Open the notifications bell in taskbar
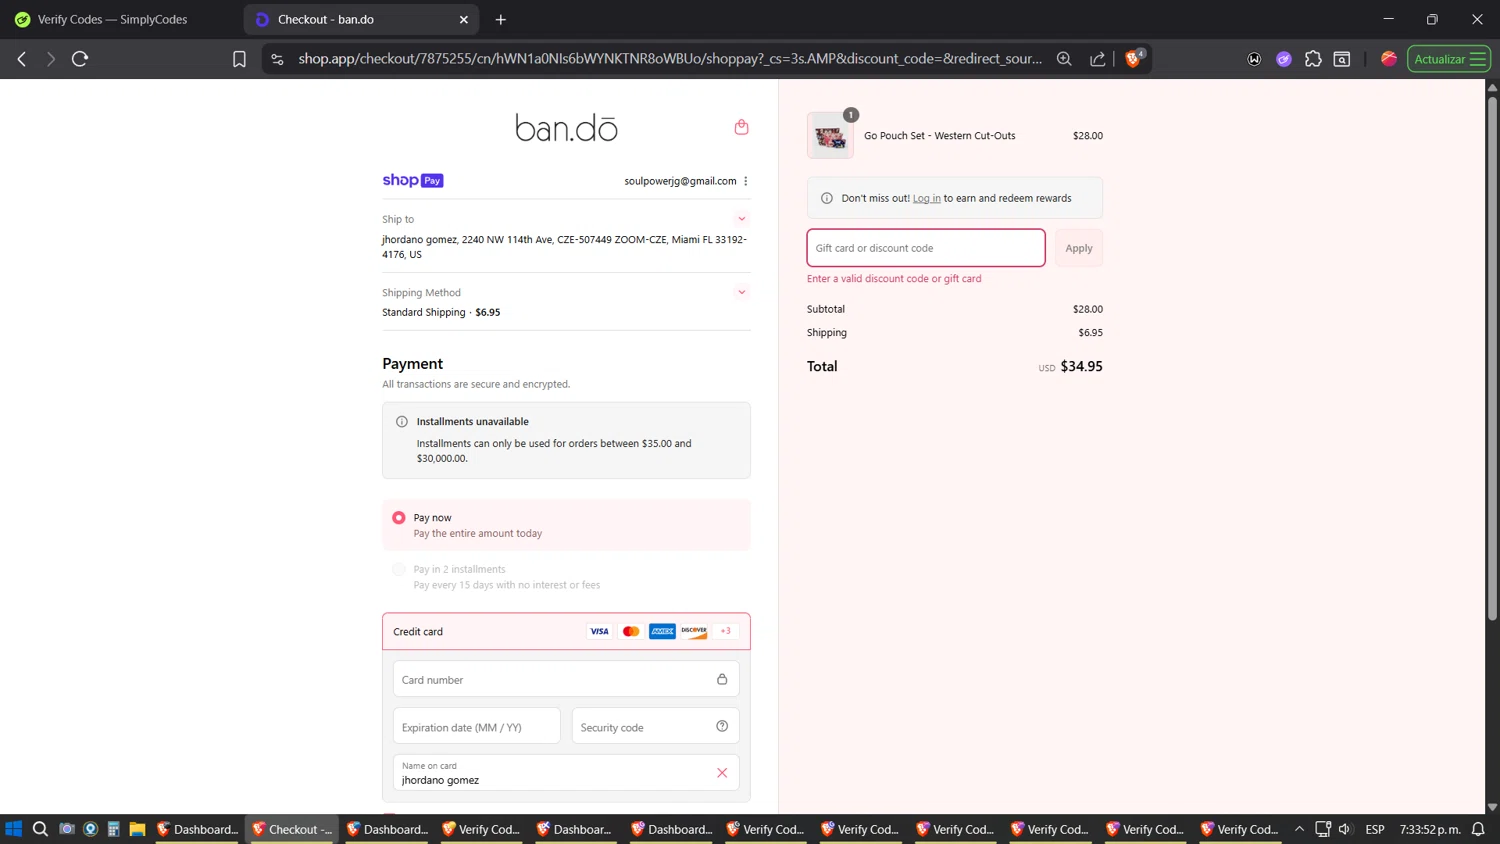The width and height of the screenshot is (1500, 844). [x=1478, y=829]
